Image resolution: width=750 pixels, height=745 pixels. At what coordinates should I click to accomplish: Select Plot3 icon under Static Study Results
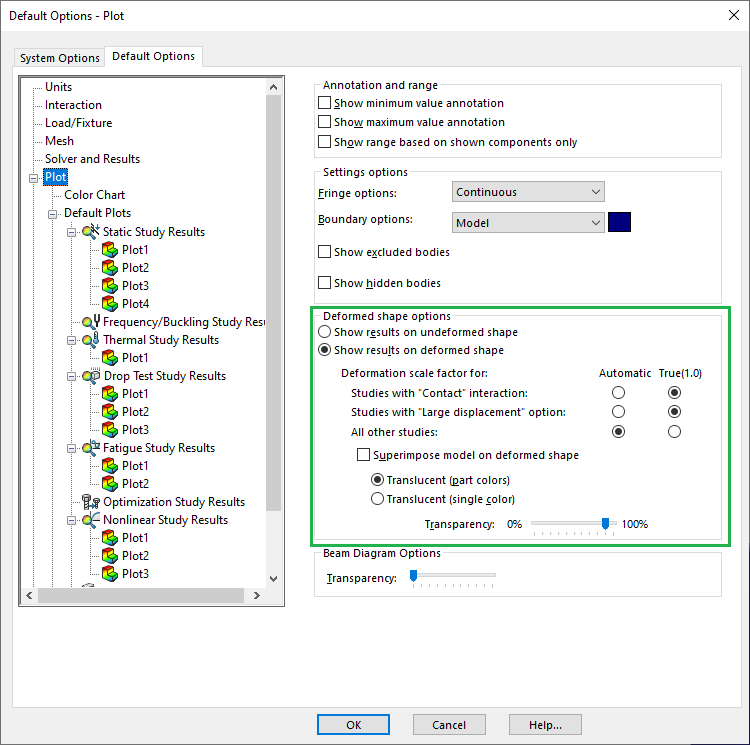(110, 286)
